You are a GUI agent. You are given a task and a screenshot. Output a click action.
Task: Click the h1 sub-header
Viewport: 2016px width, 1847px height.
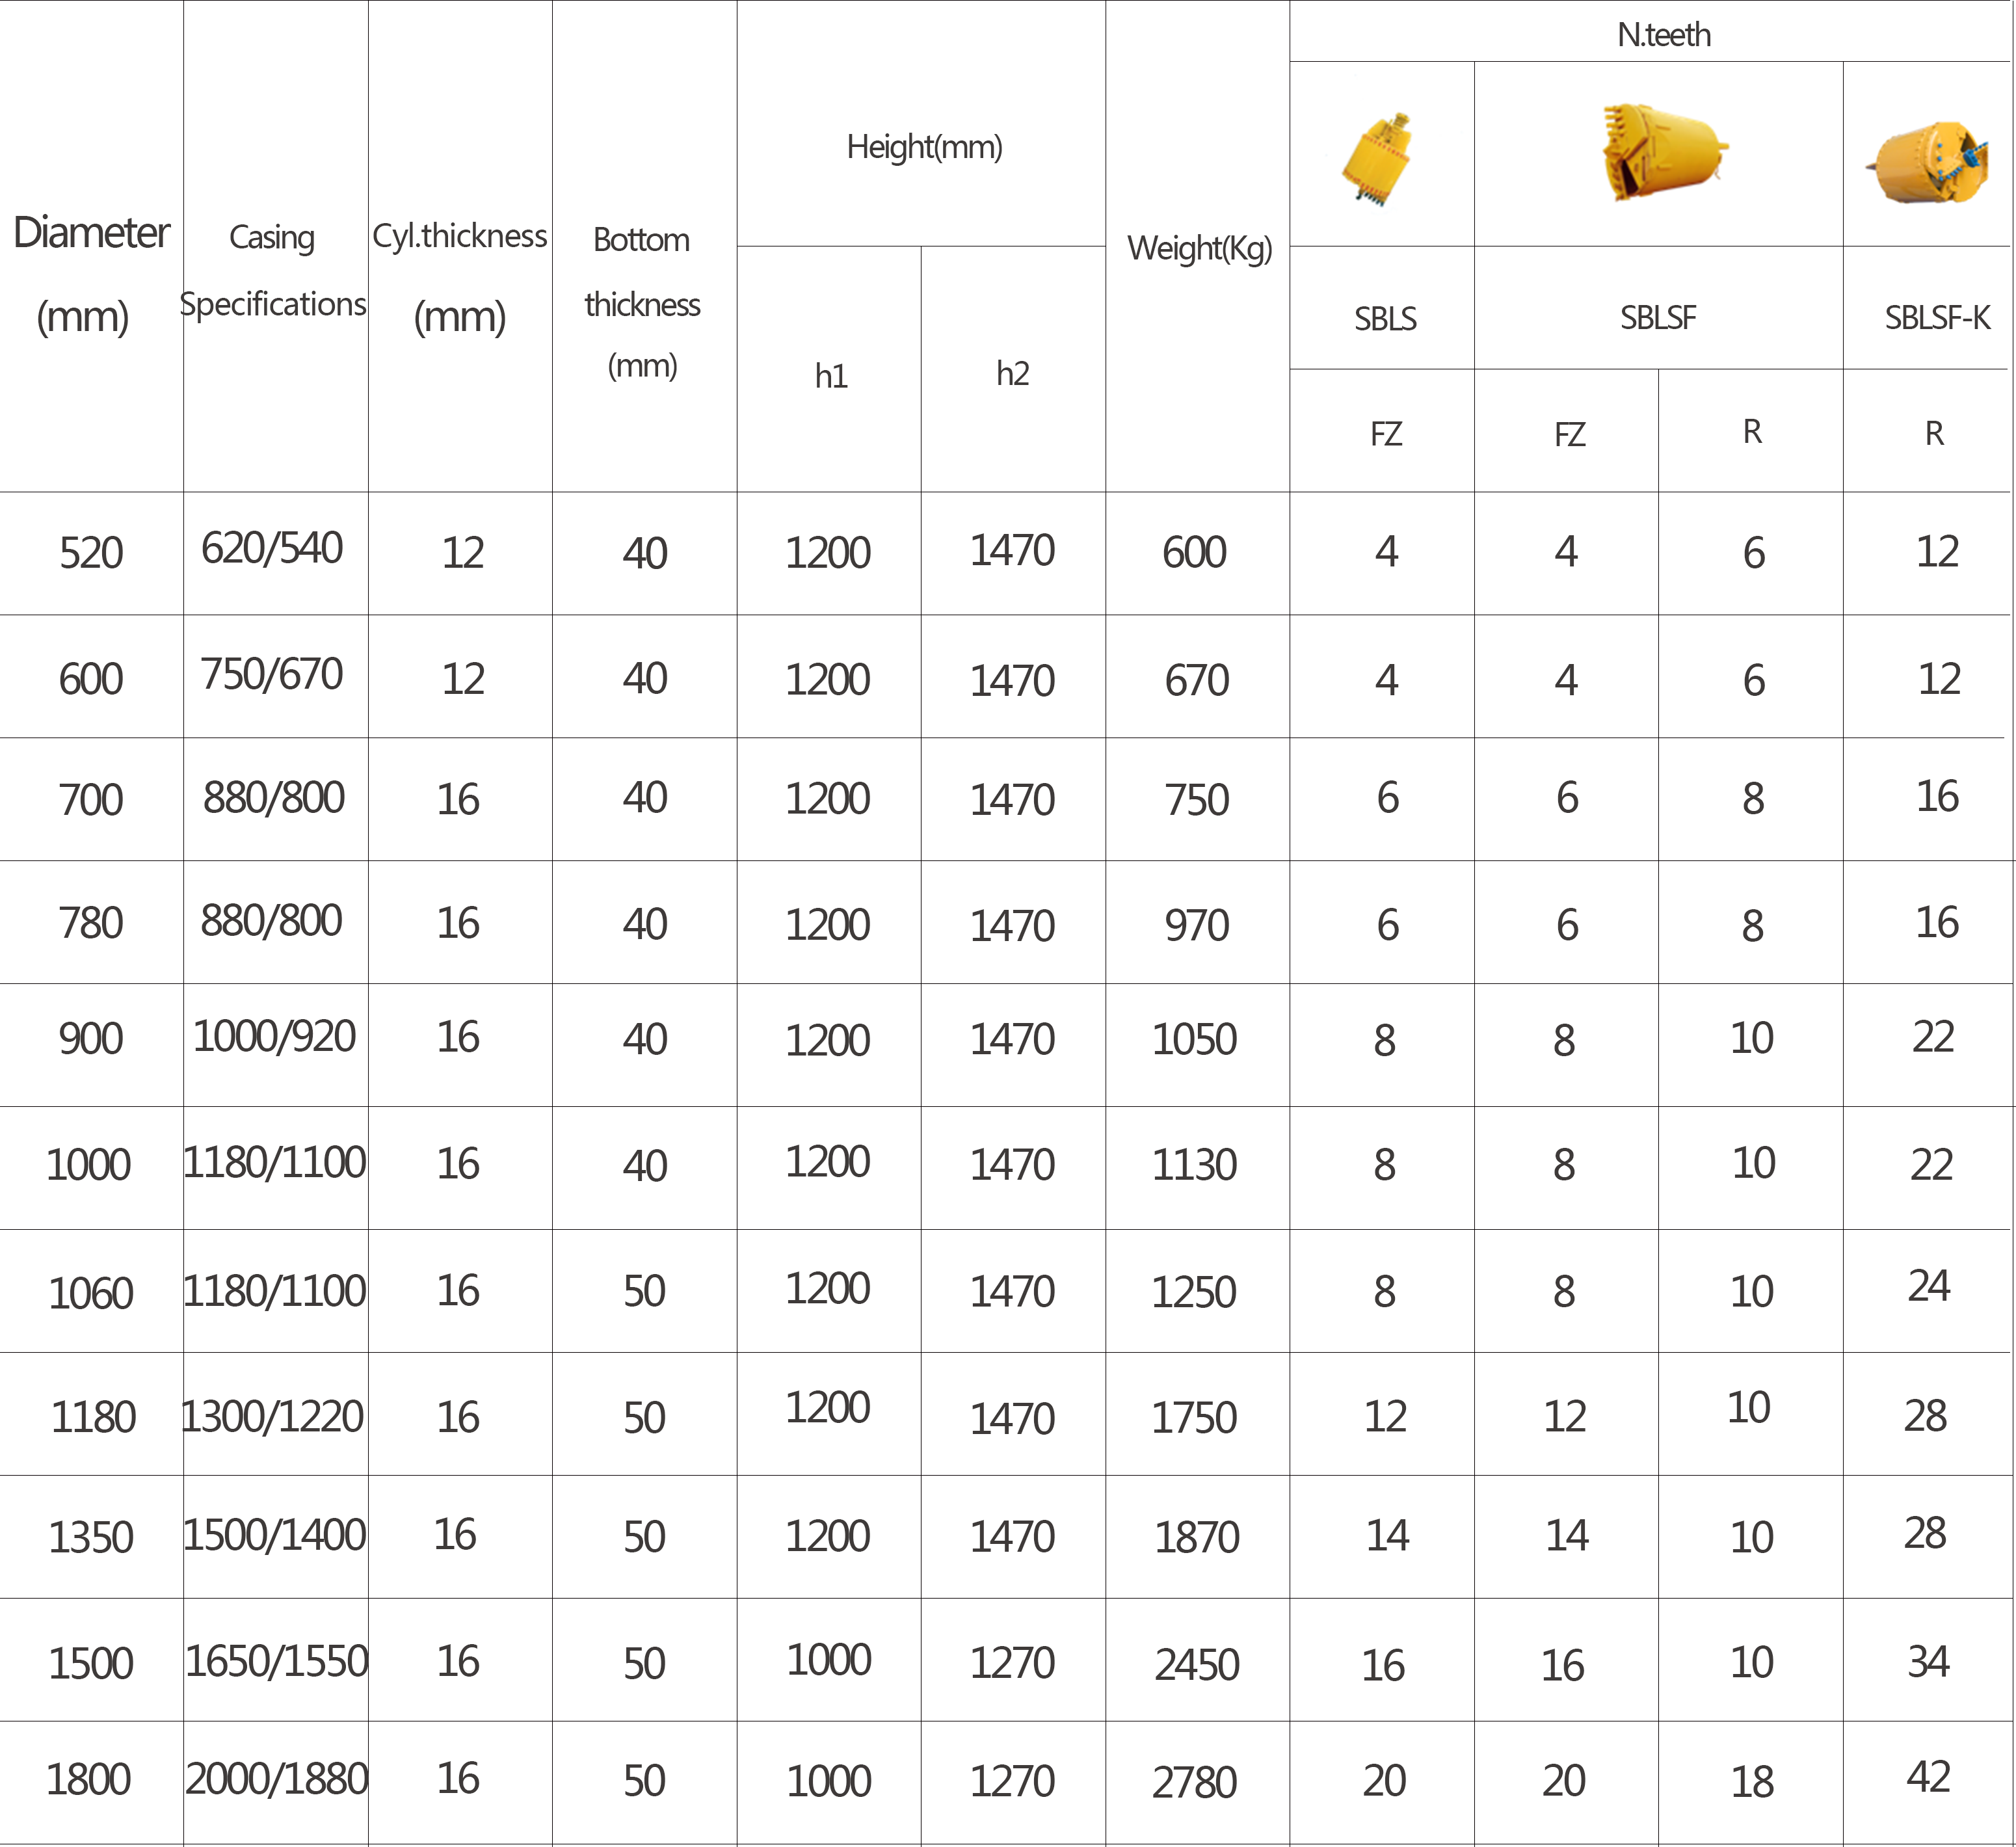(x=830, y=376)
